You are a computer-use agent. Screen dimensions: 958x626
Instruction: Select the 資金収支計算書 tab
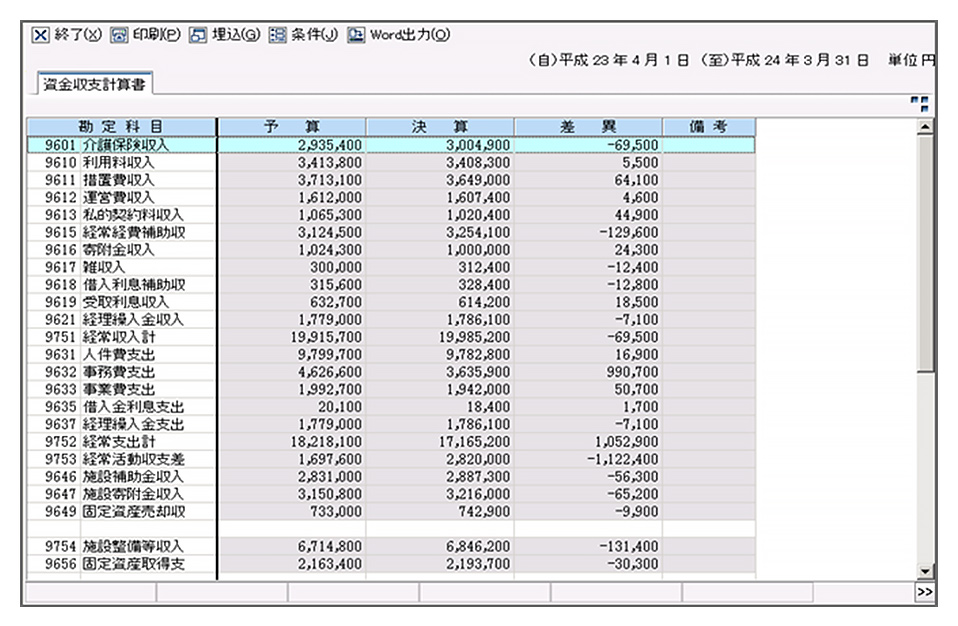pyautogui.click(x=93, y=85)
